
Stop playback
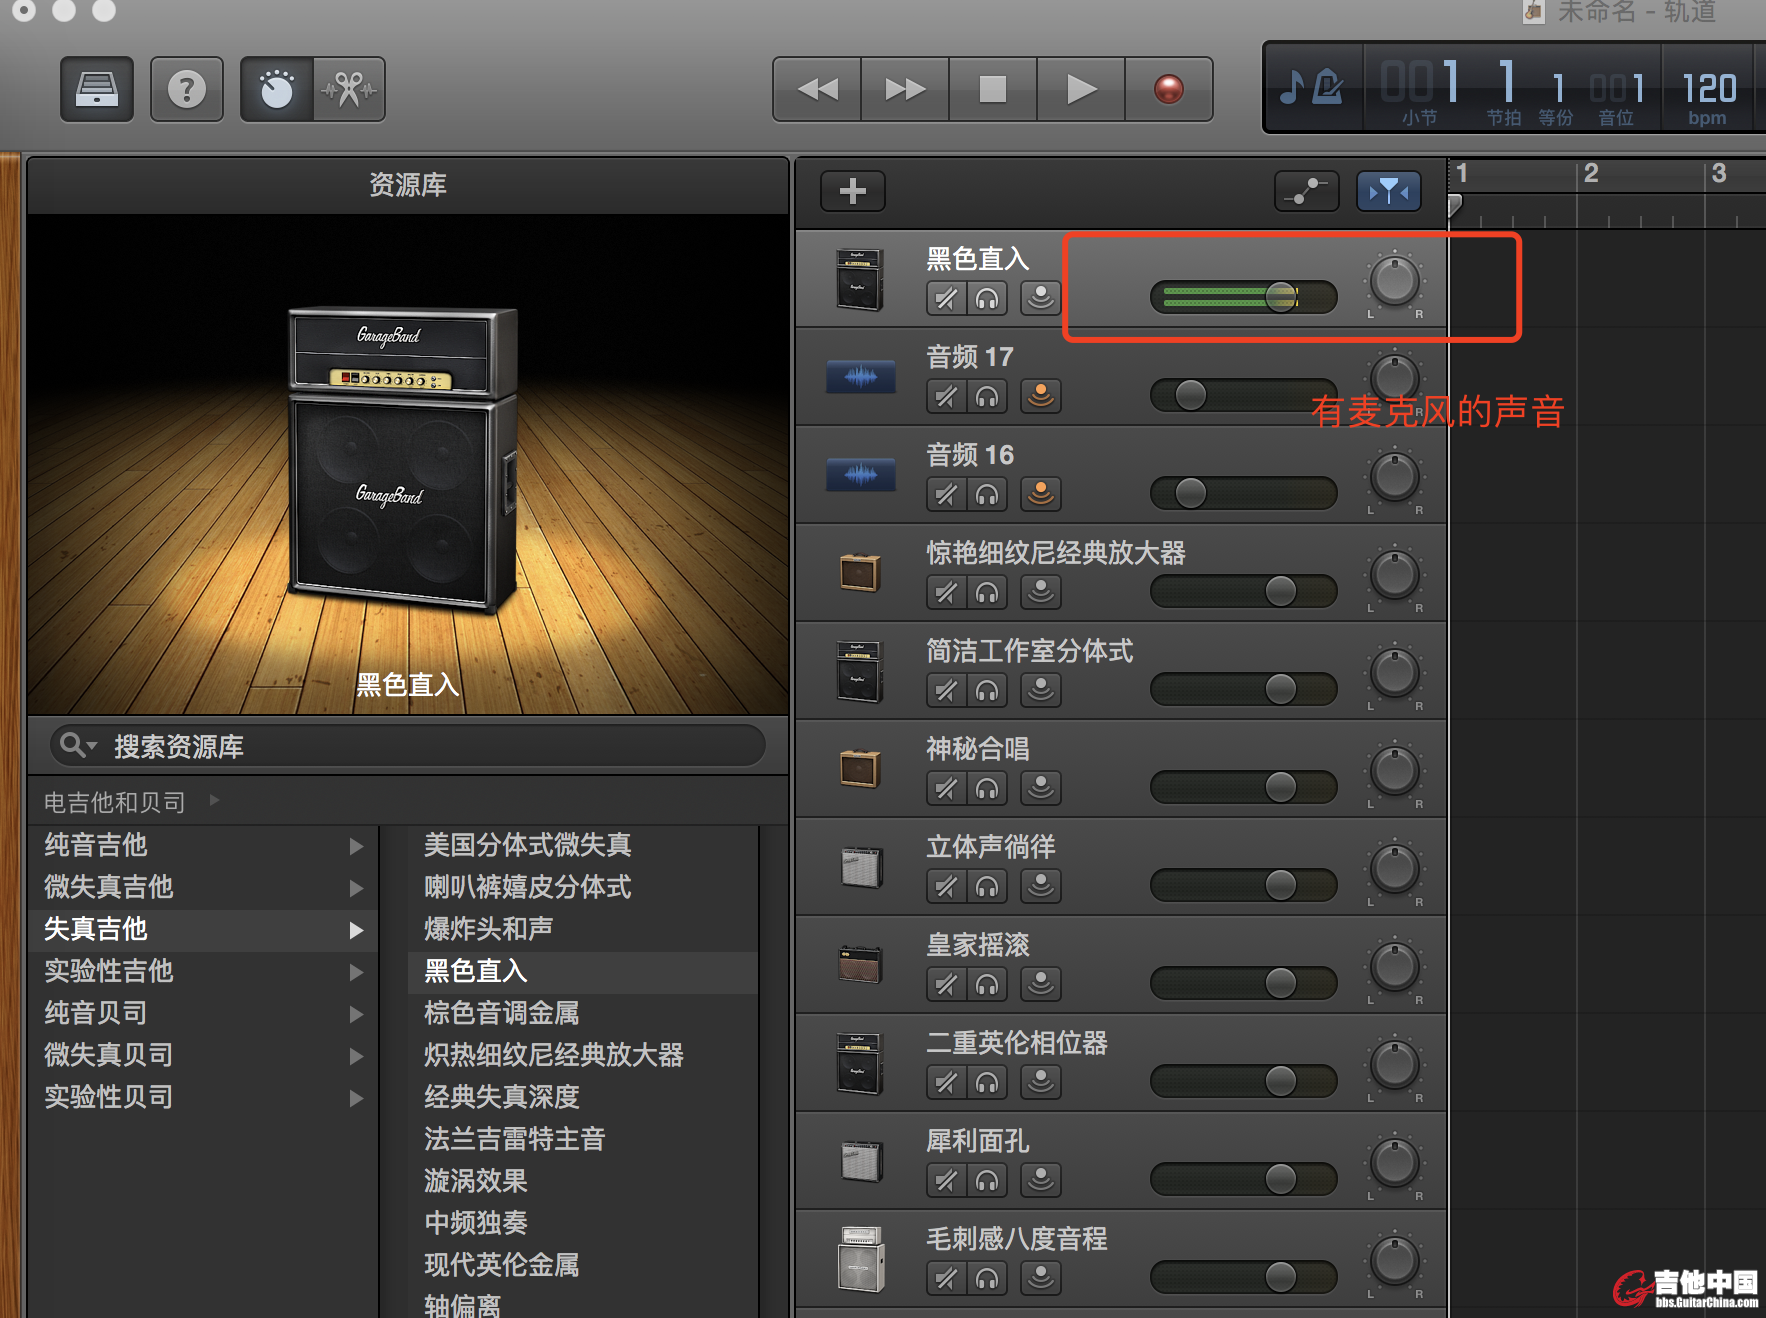click(x=993, y=89)
